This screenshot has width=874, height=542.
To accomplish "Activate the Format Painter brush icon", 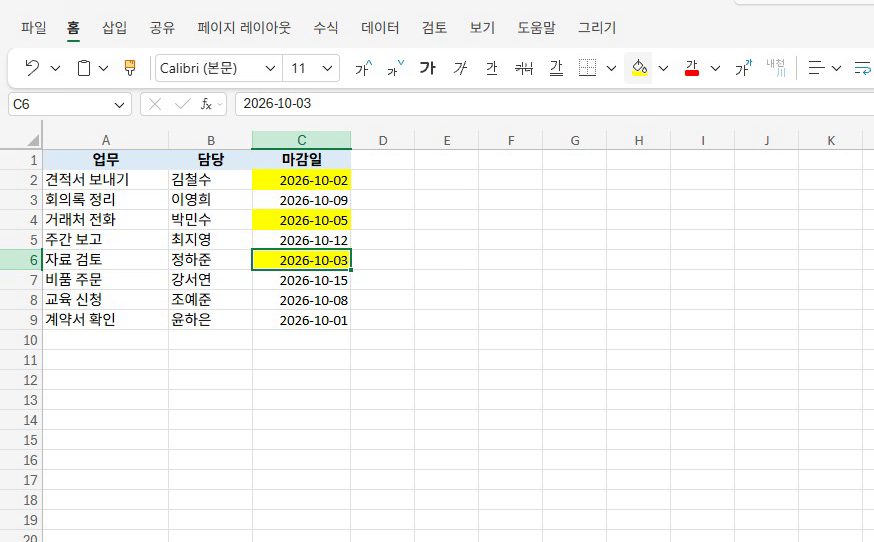I will 130,68.
